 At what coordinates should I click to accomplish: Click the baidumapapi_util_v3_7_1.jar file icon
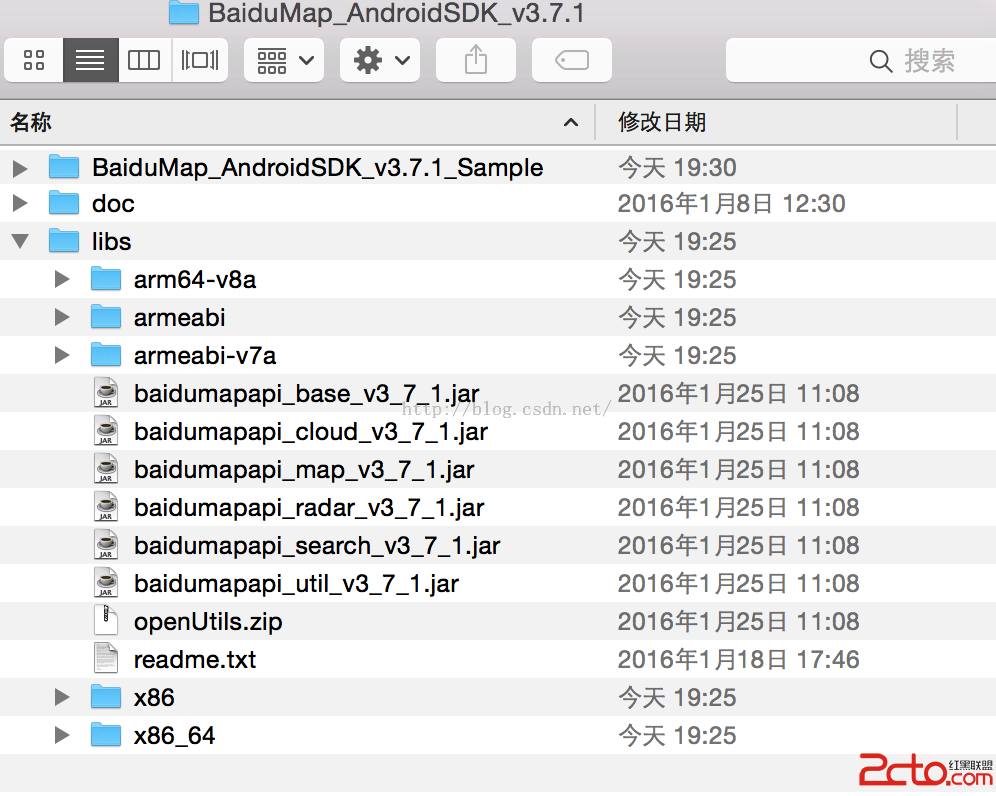106,583
